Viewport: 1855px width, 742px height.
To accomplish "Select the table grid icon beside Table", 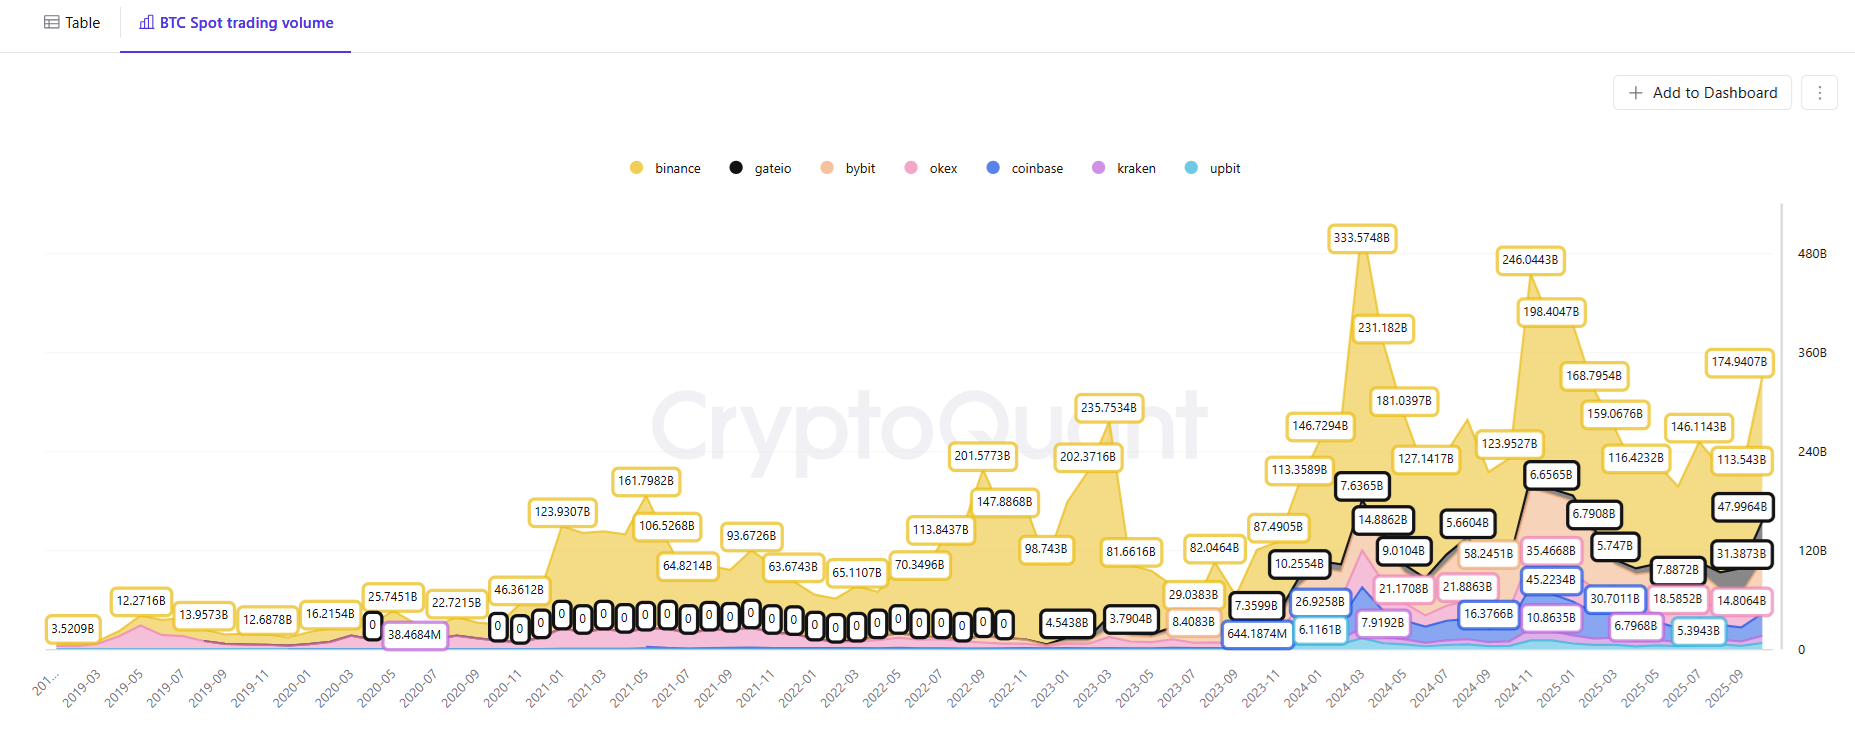I will [x=52, y=22].
